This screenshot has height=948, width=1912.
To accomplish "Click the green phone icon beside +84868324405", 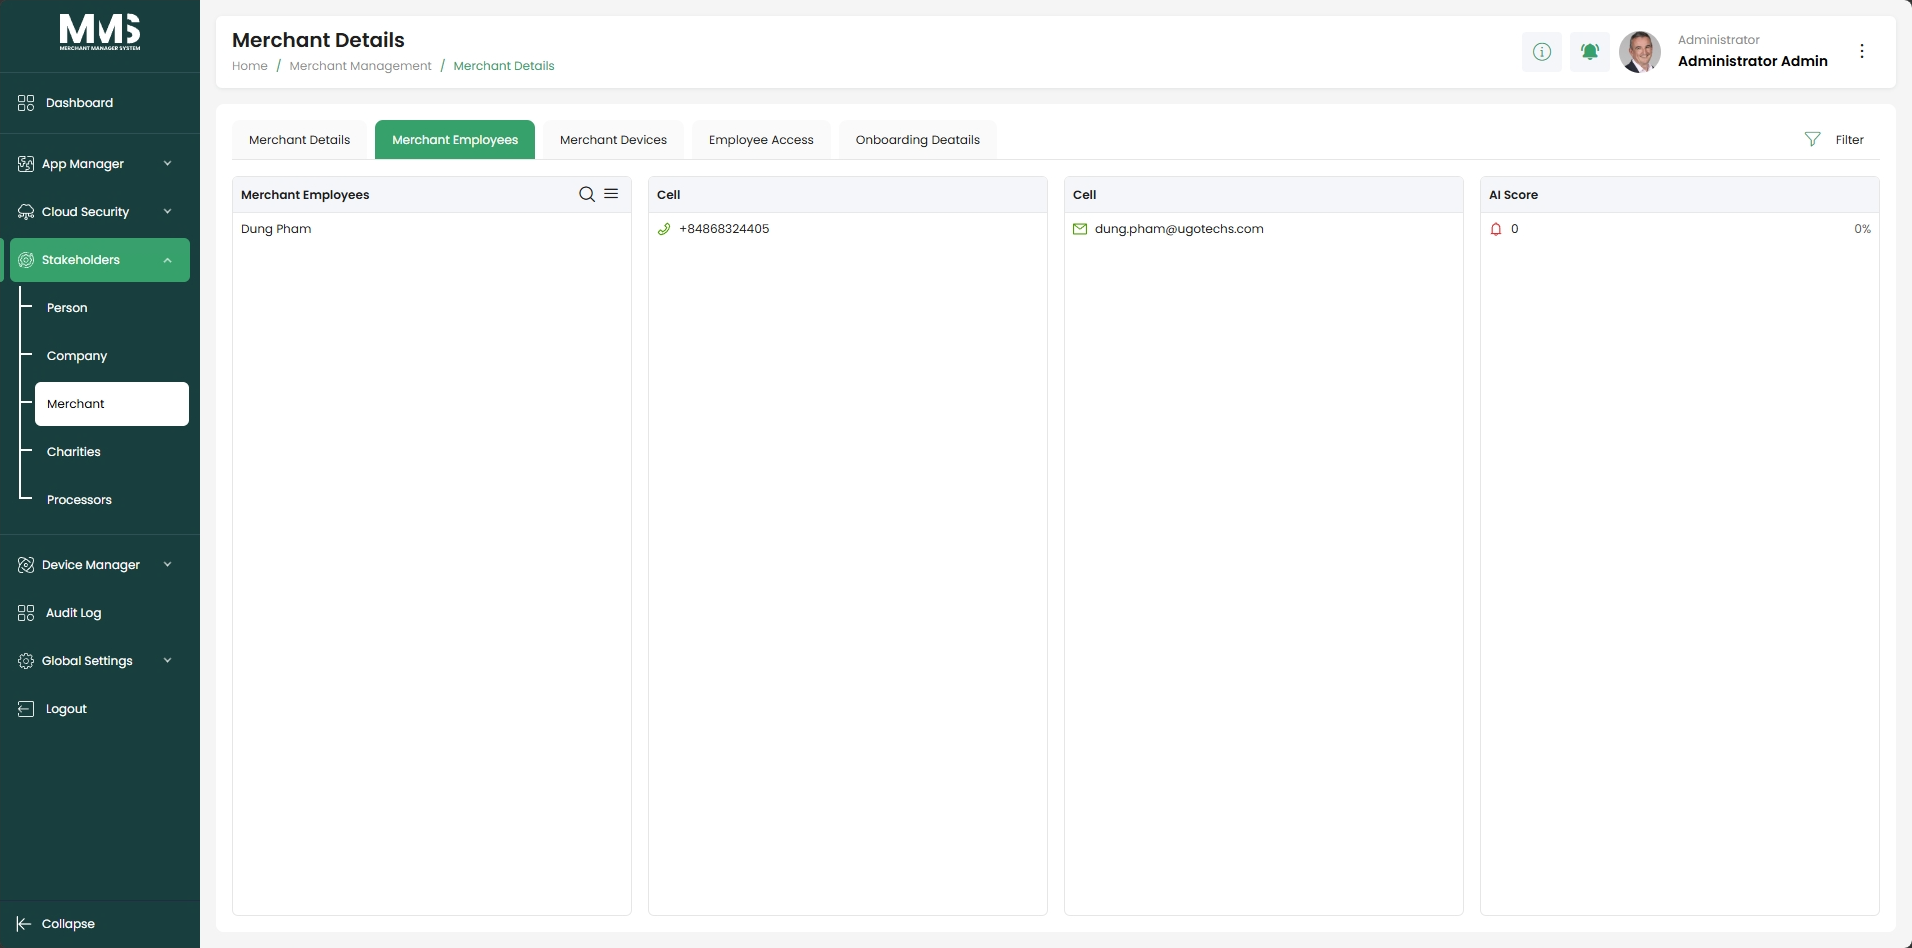I will pos(664,229).
